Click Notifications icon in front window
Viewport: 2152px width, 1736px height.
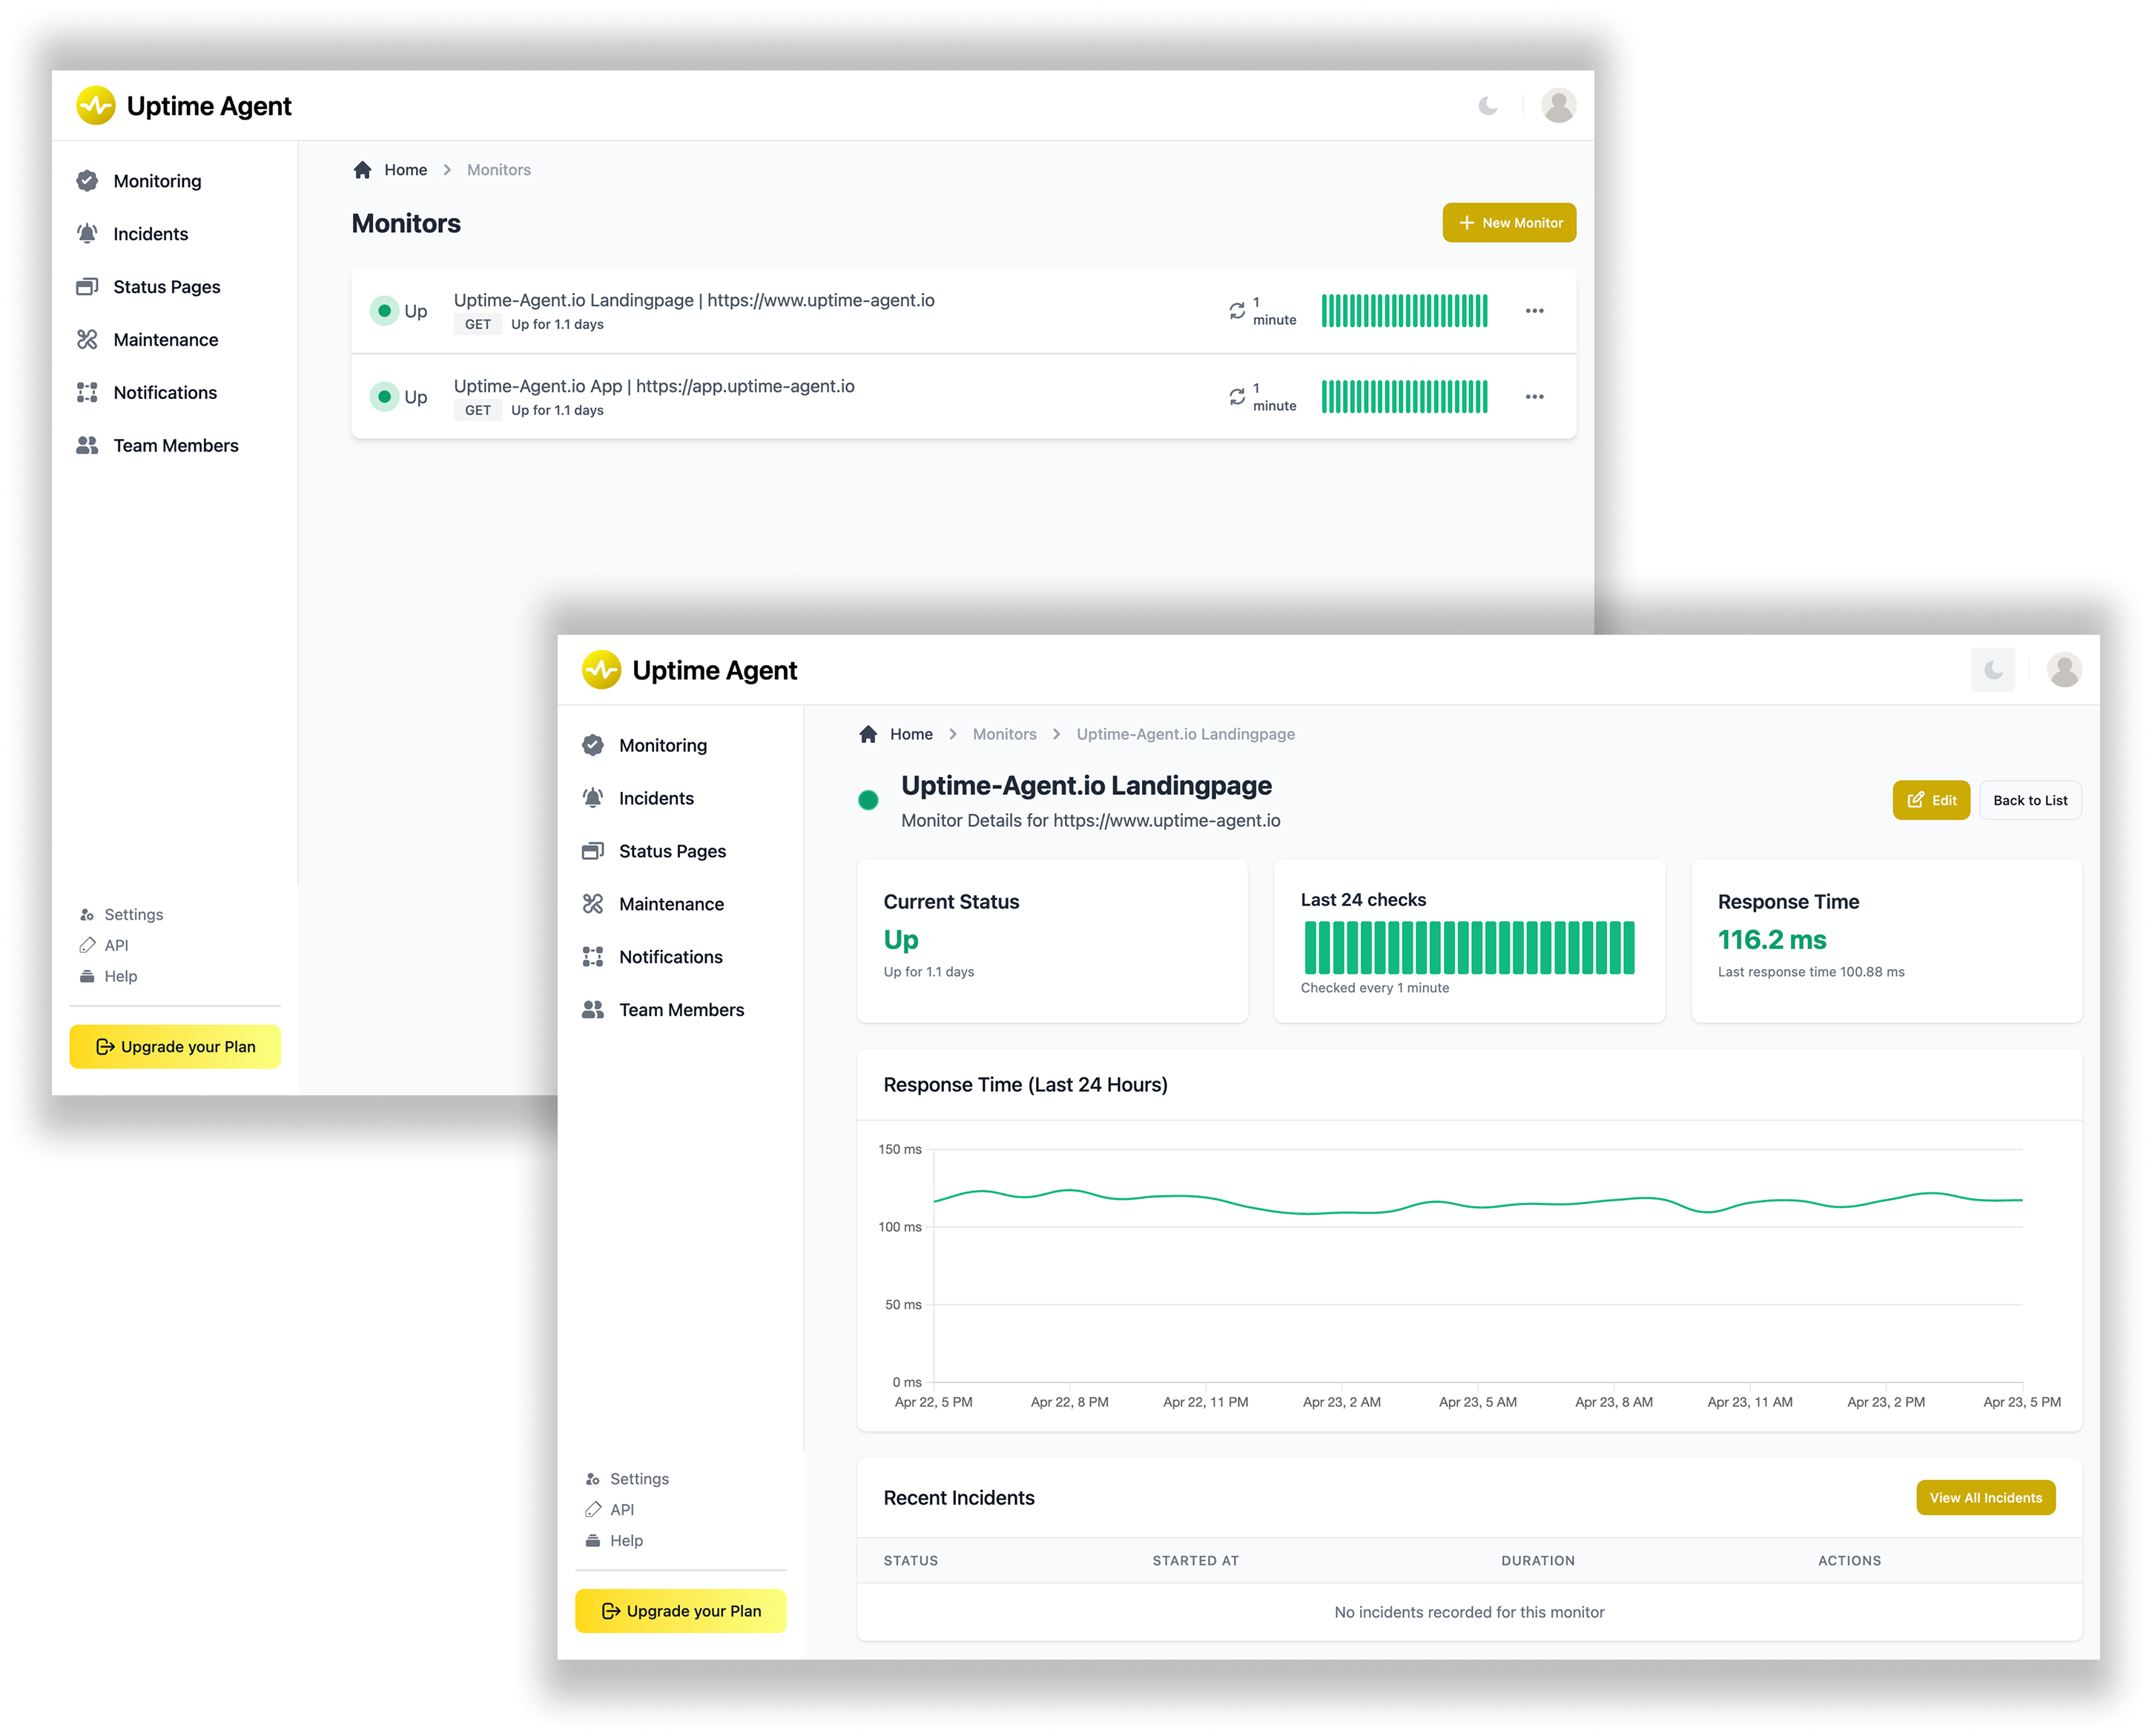click(x=593, y=957)
